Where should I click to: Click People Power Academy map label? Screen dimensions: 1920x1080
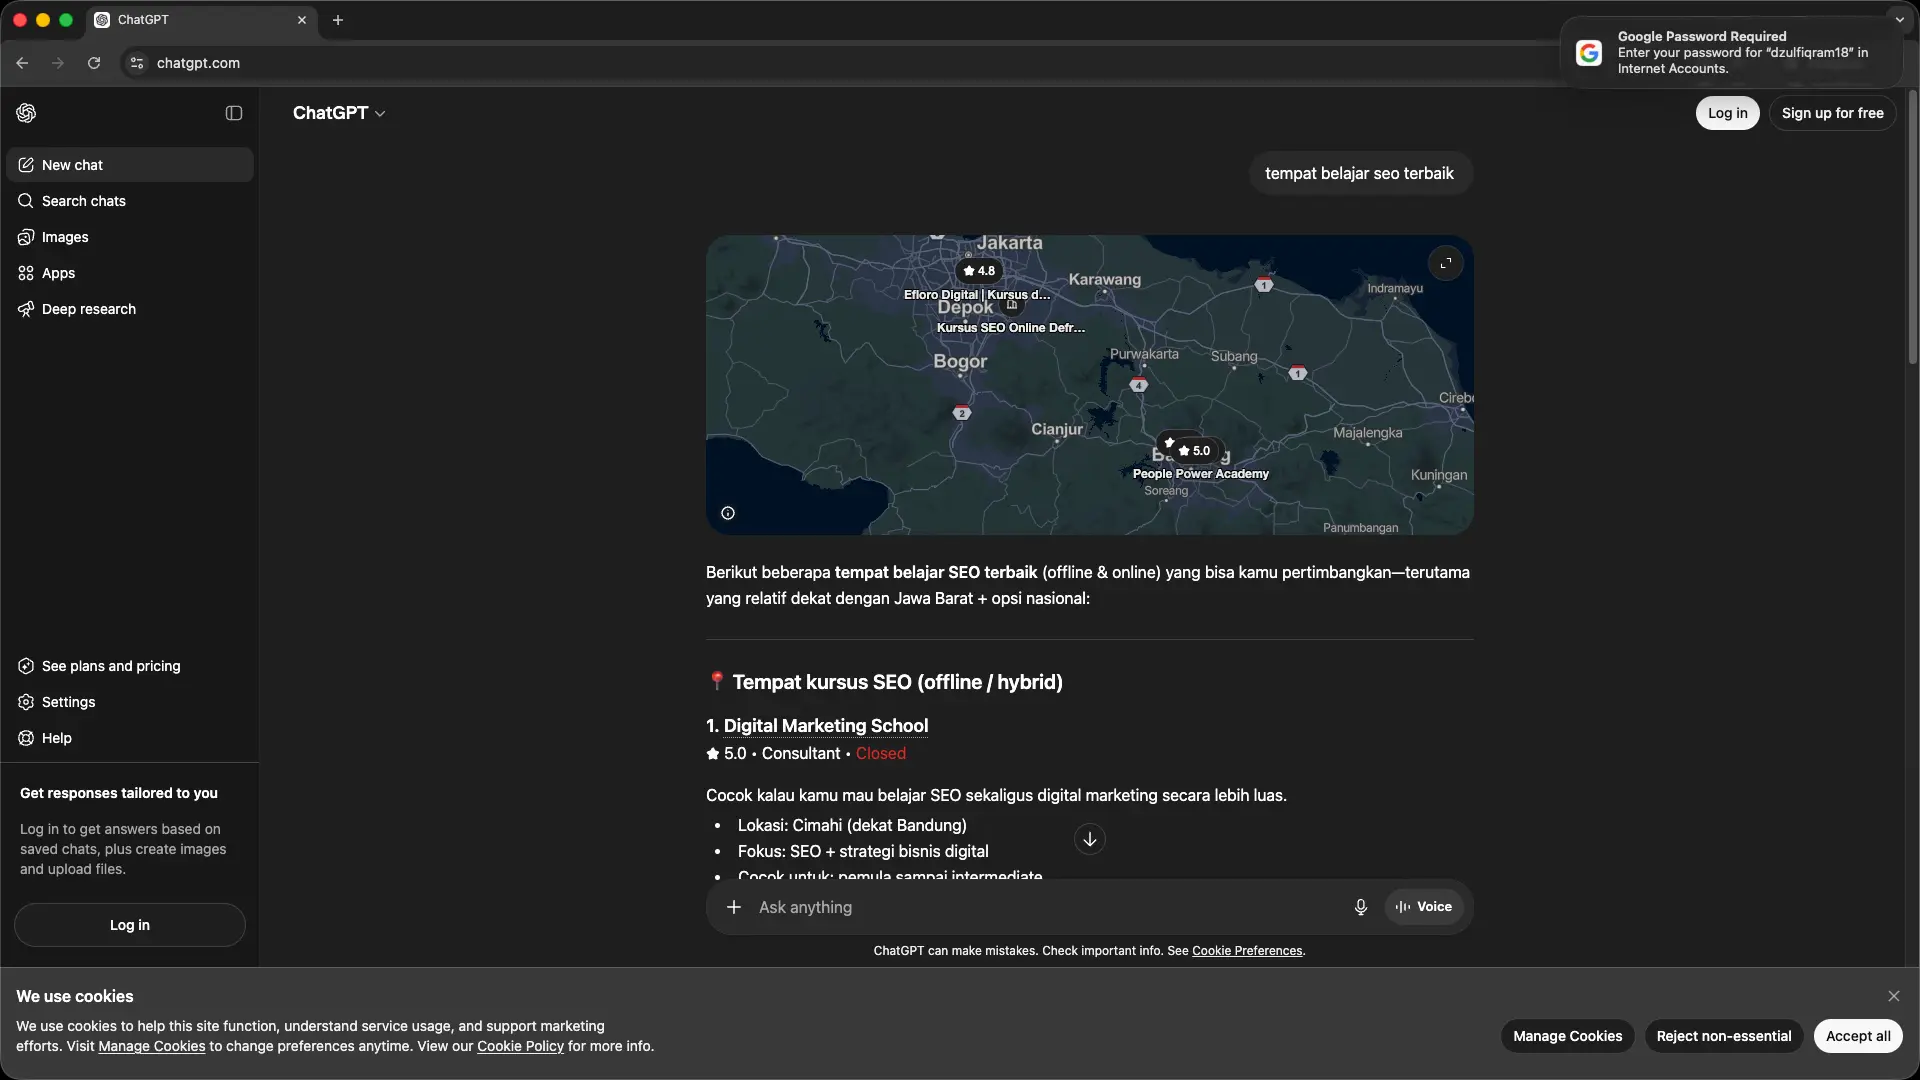[x=1200, y=474]
